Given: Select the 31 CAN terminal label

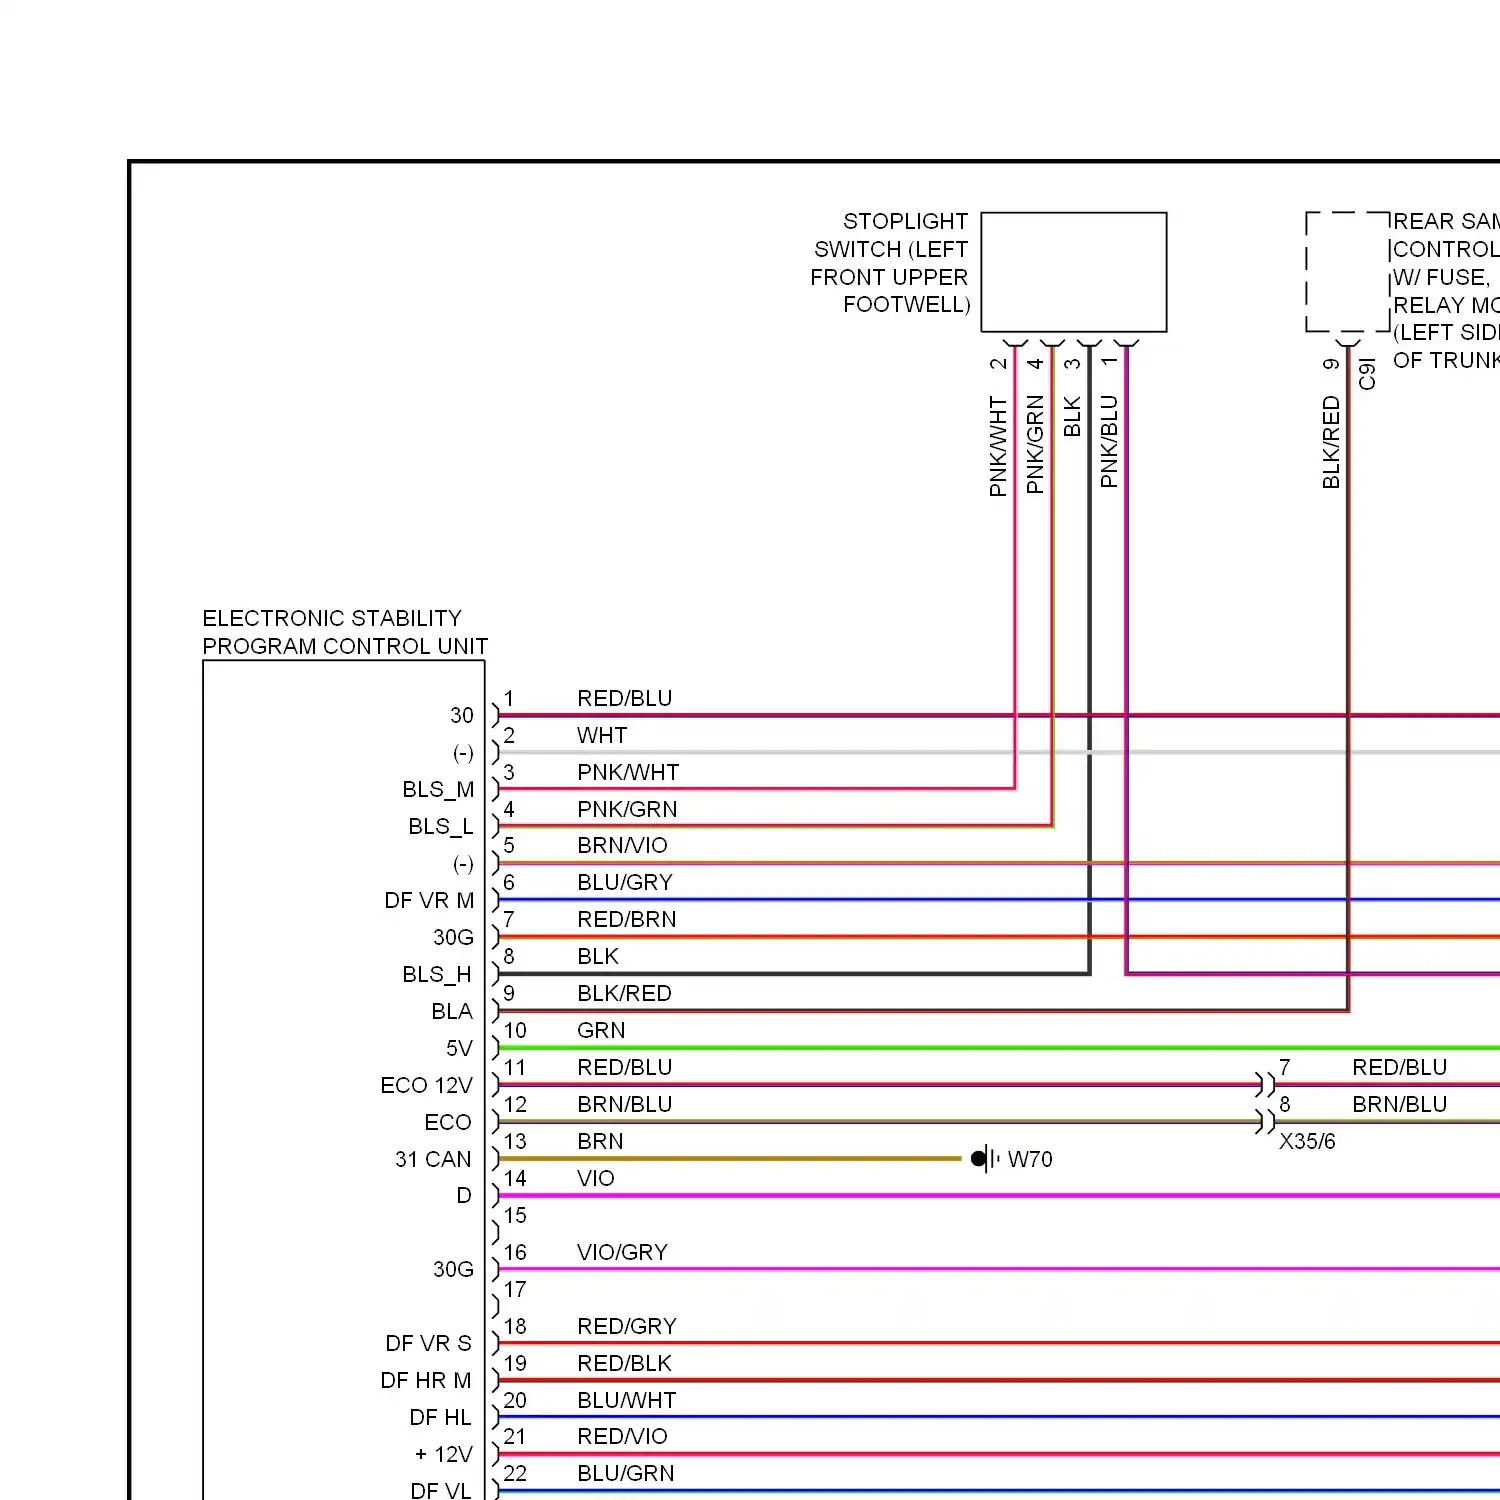Looking at the screenshot, I should click(x=433, y=1159).
